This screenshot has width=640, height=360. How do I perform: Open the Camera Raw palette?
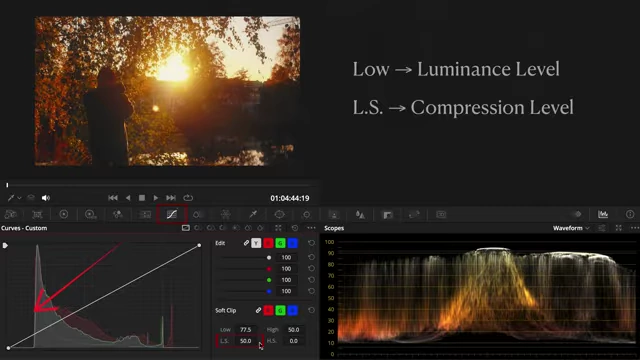(x=11, y=214)
